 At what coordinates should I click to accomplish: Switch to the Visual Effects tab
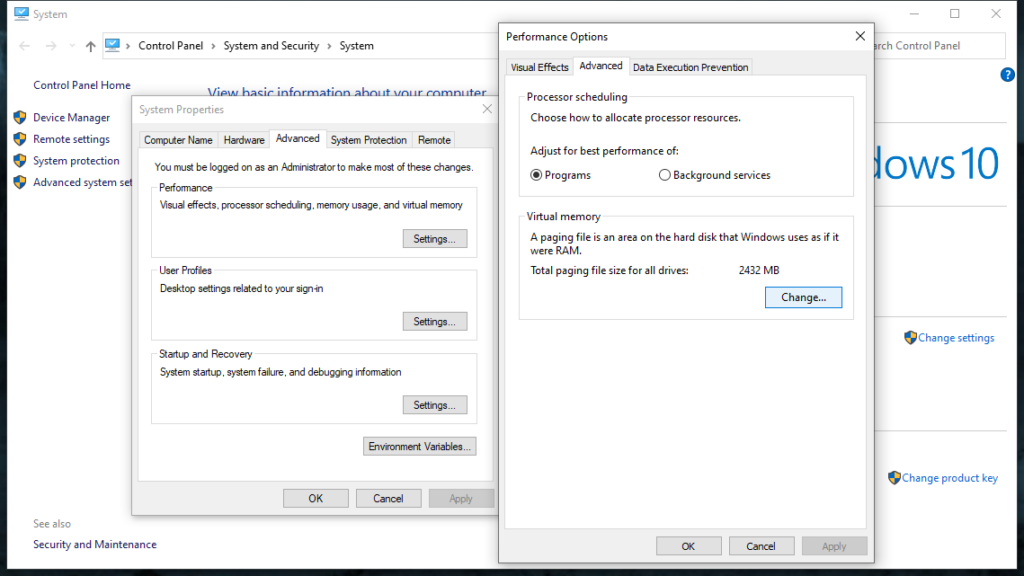(539, 66)
